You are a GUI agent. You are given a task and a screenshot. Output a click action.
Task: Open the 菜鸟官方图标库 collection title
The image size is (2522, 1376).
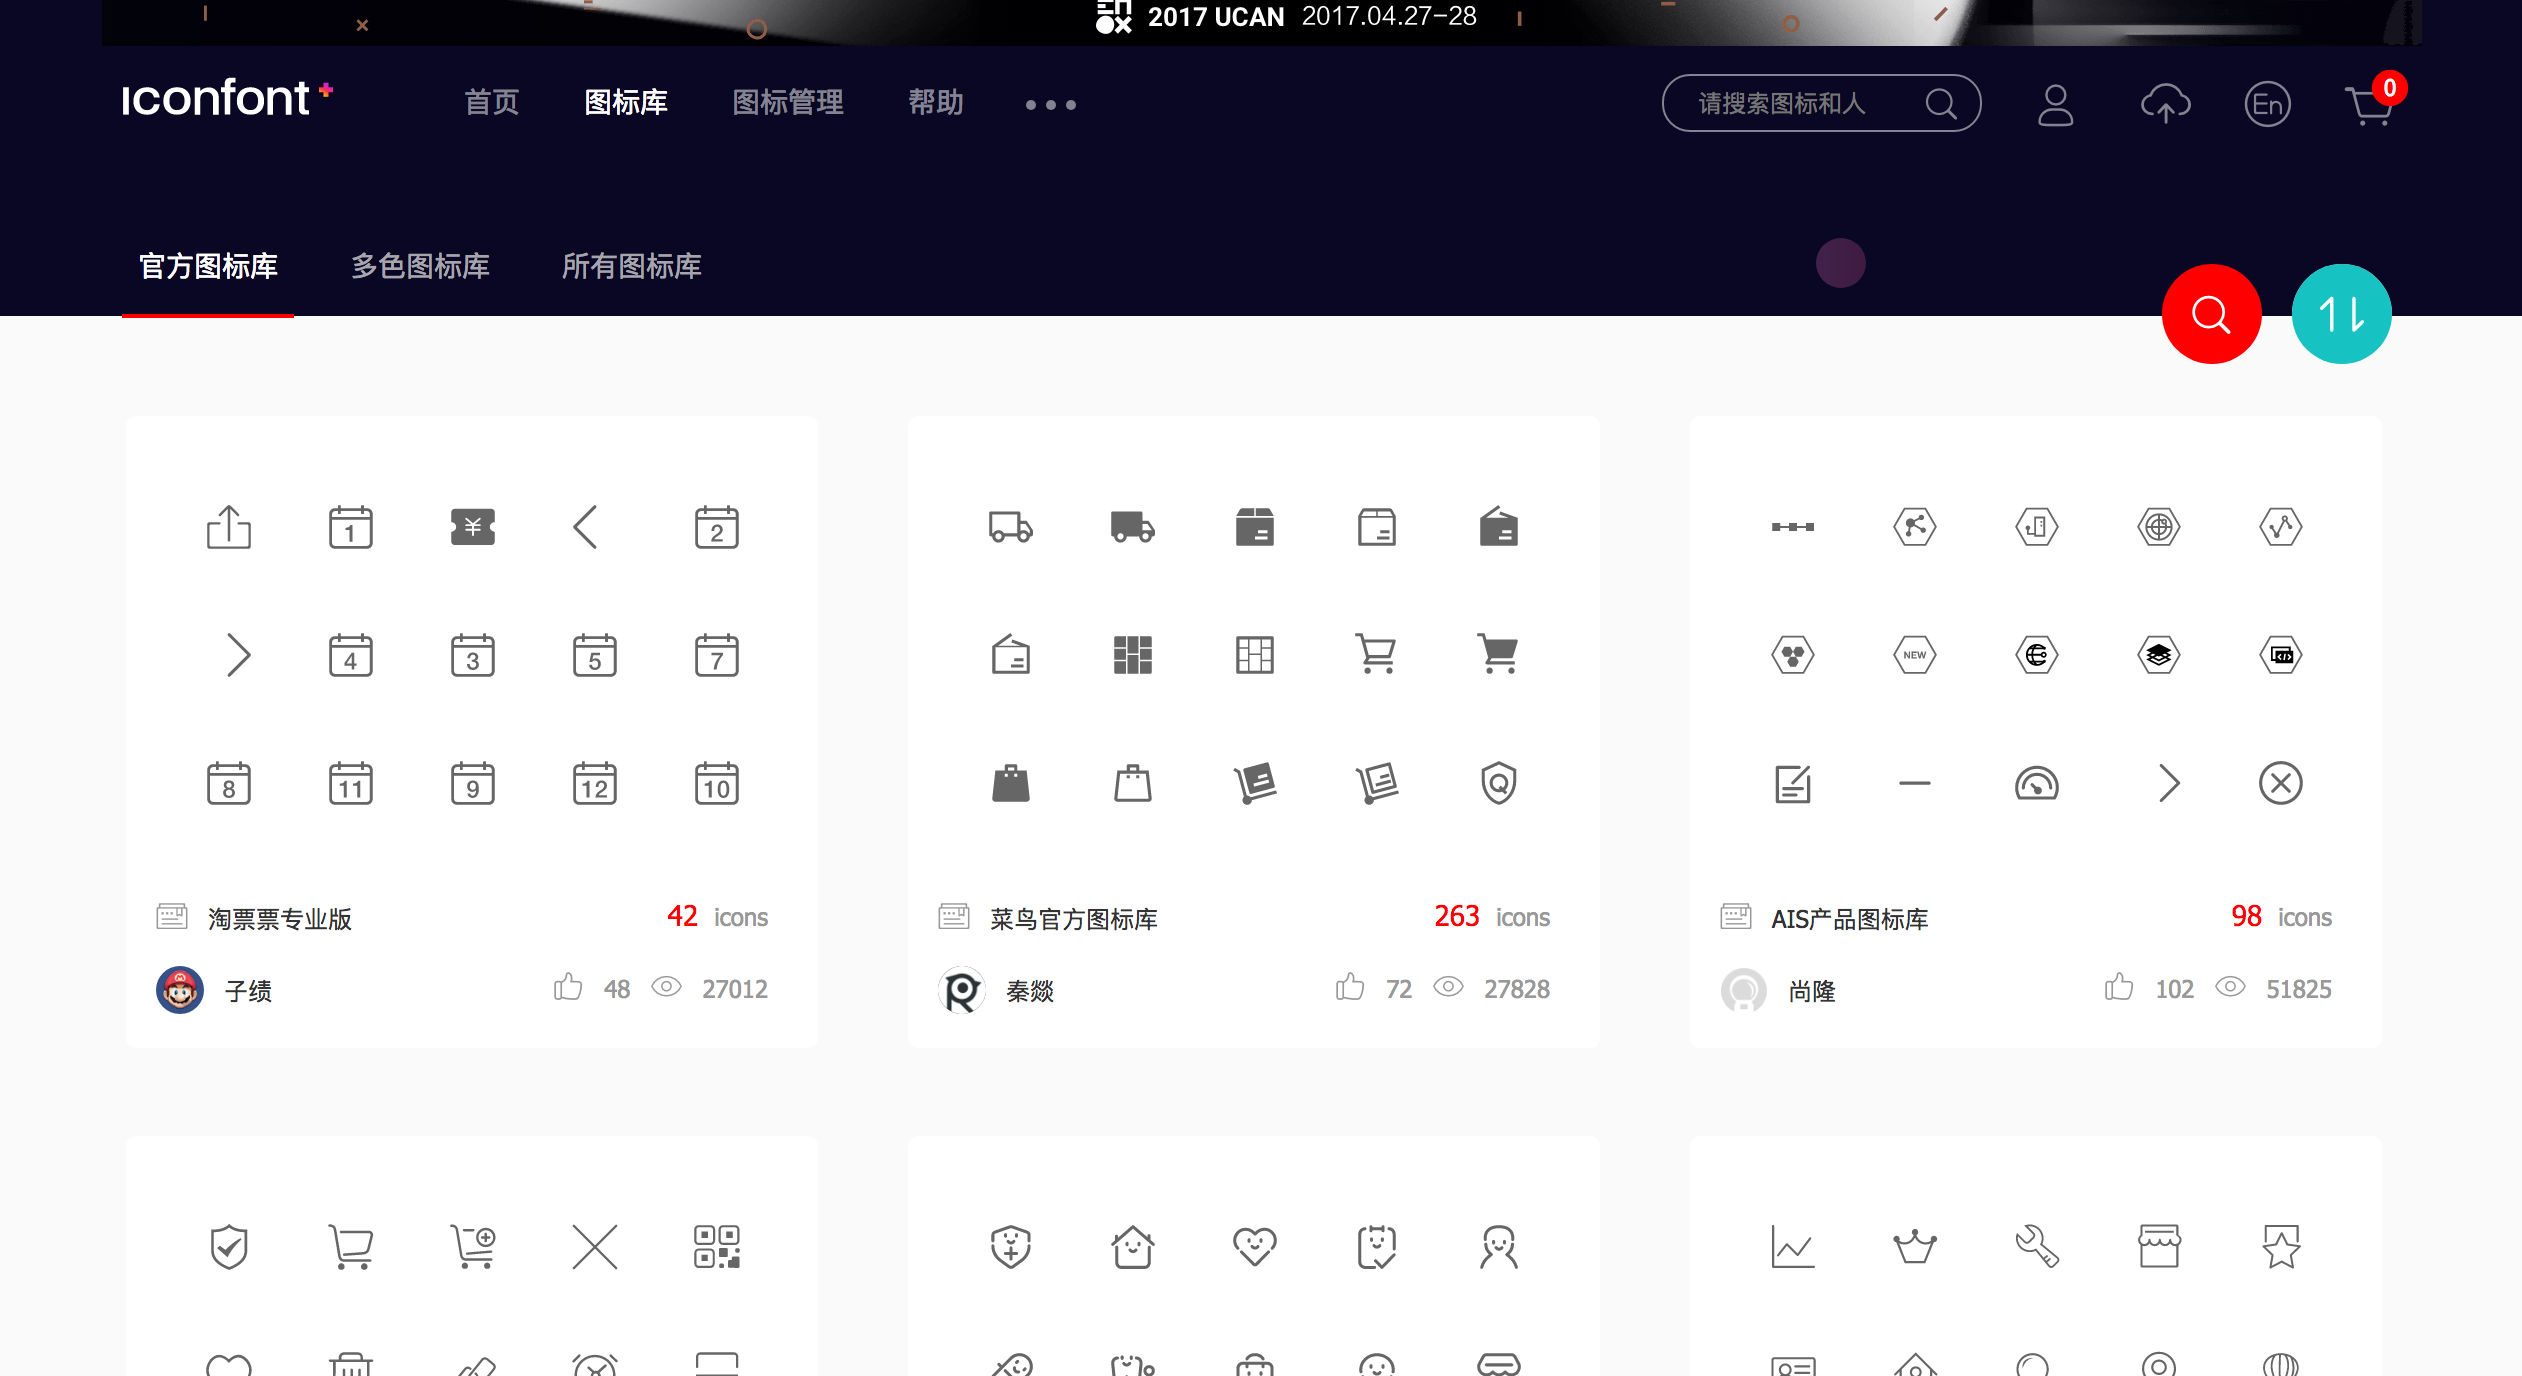pos(1074,918)
